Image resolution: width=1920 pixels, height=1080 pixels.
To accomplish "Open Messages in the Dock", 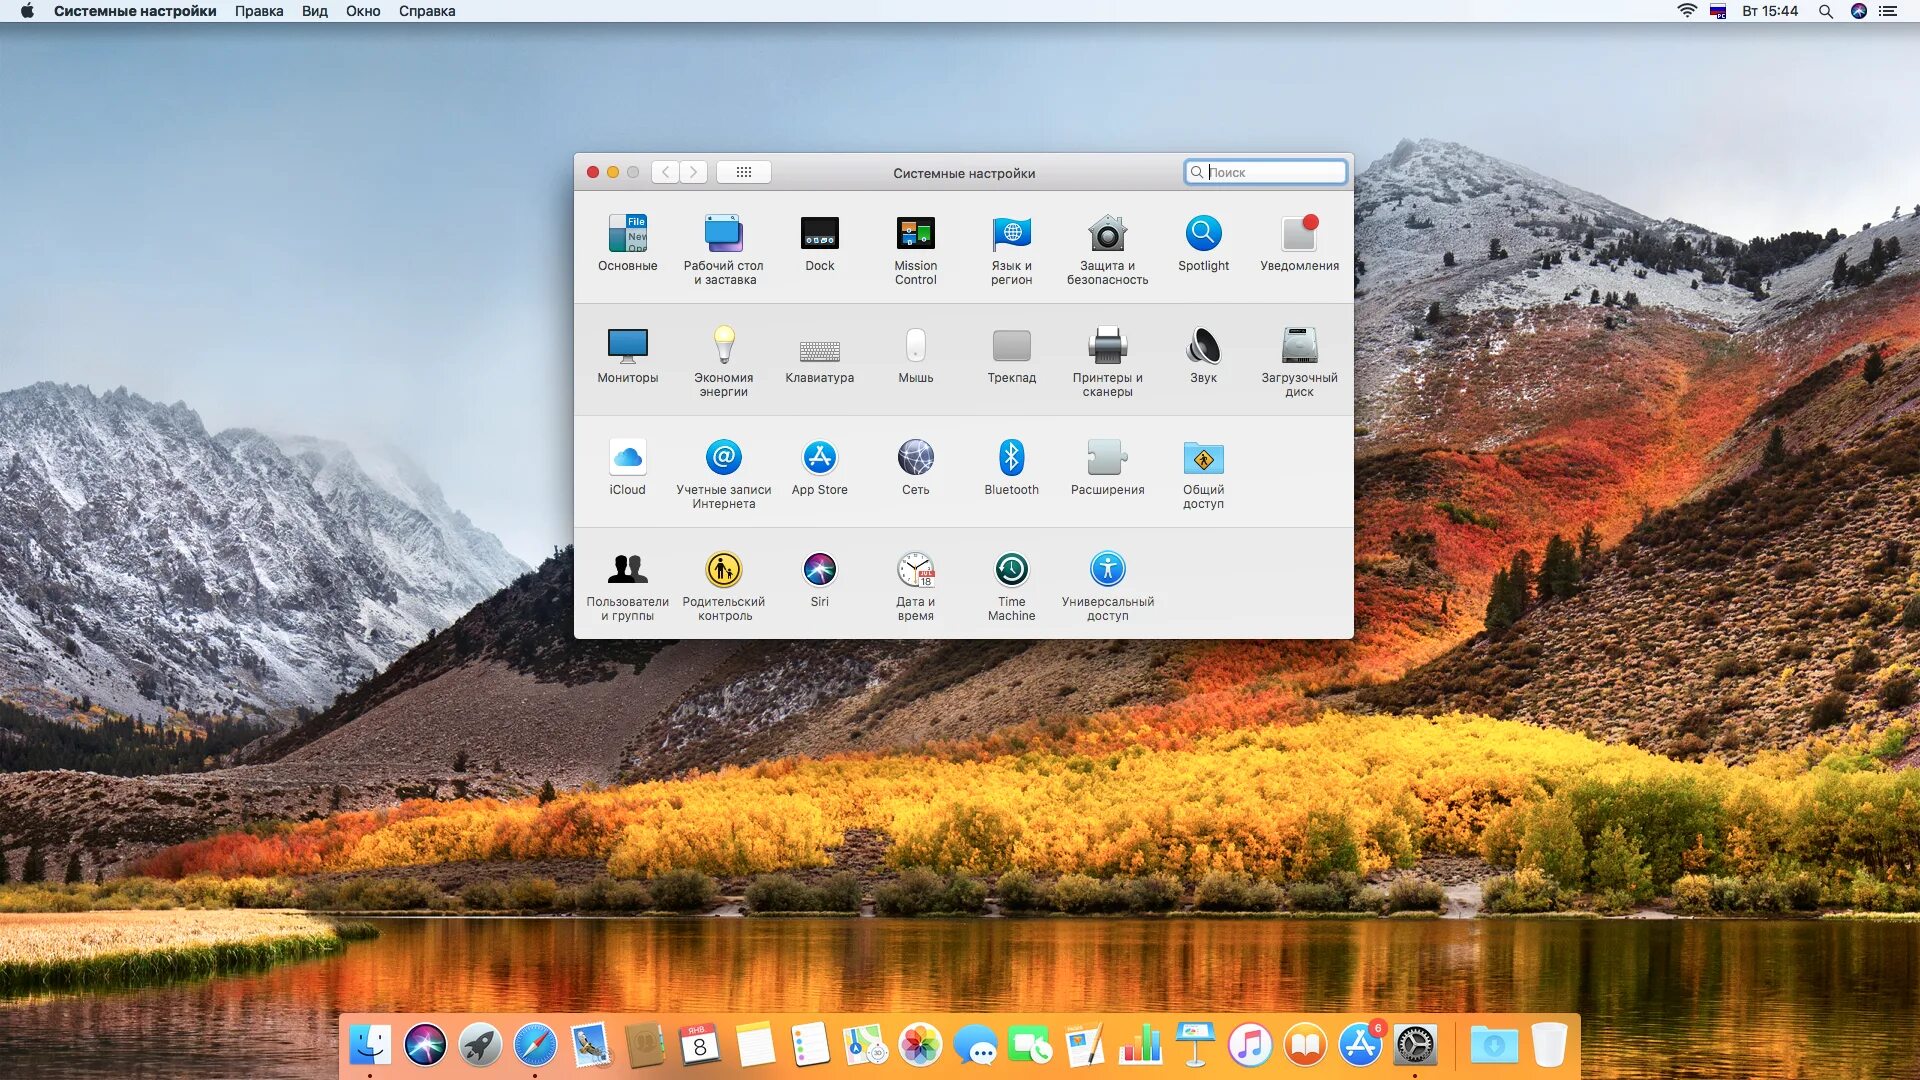I will coord(975,1046).
